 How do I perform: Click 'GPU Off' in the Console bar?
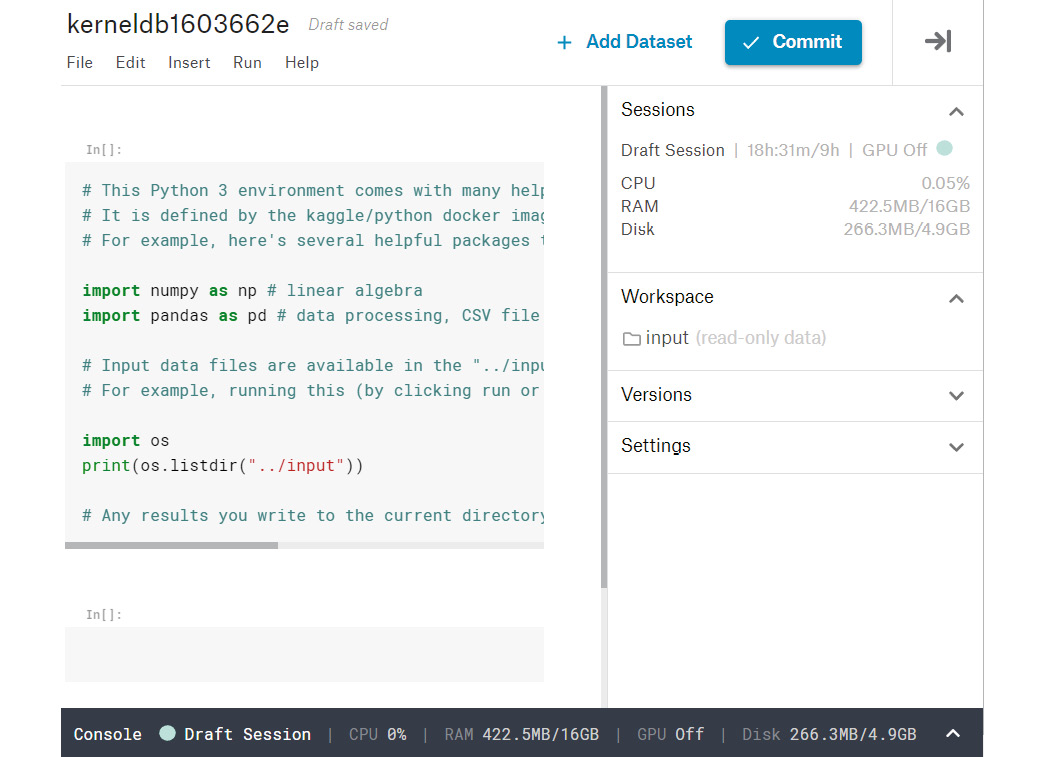[x=670, y=734]
